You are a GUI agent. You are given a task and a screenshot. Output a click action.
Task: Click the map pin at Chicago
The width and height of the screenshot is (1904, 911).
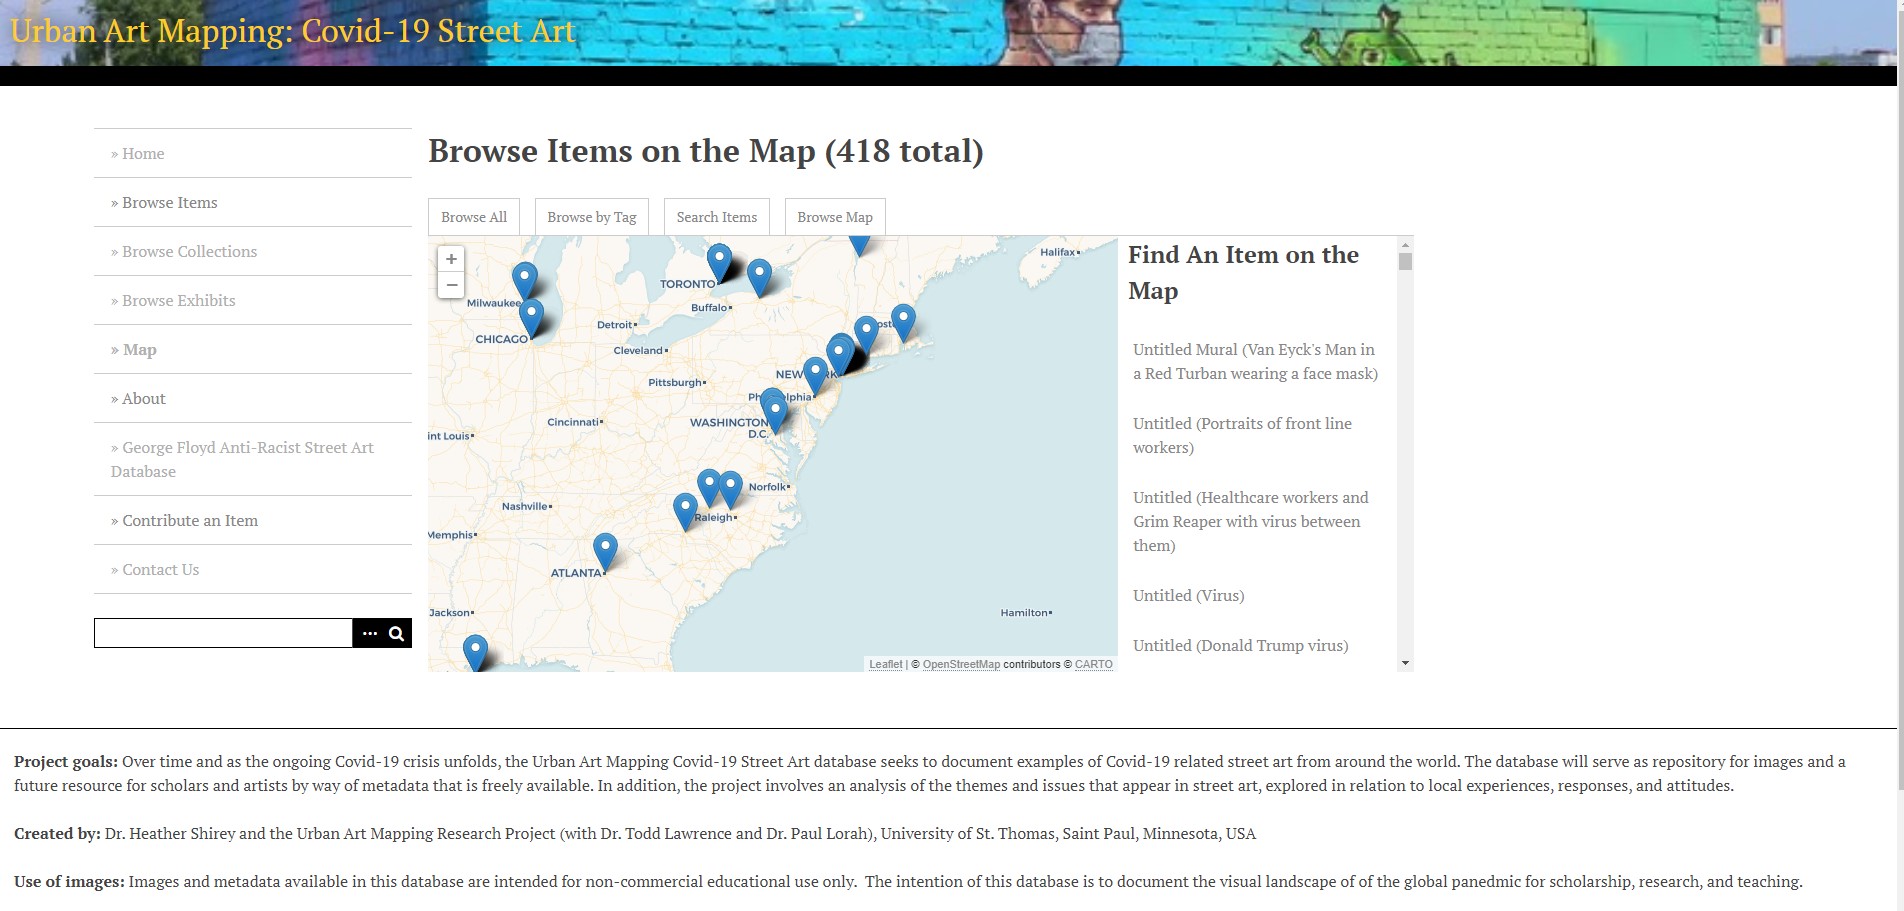531,316
